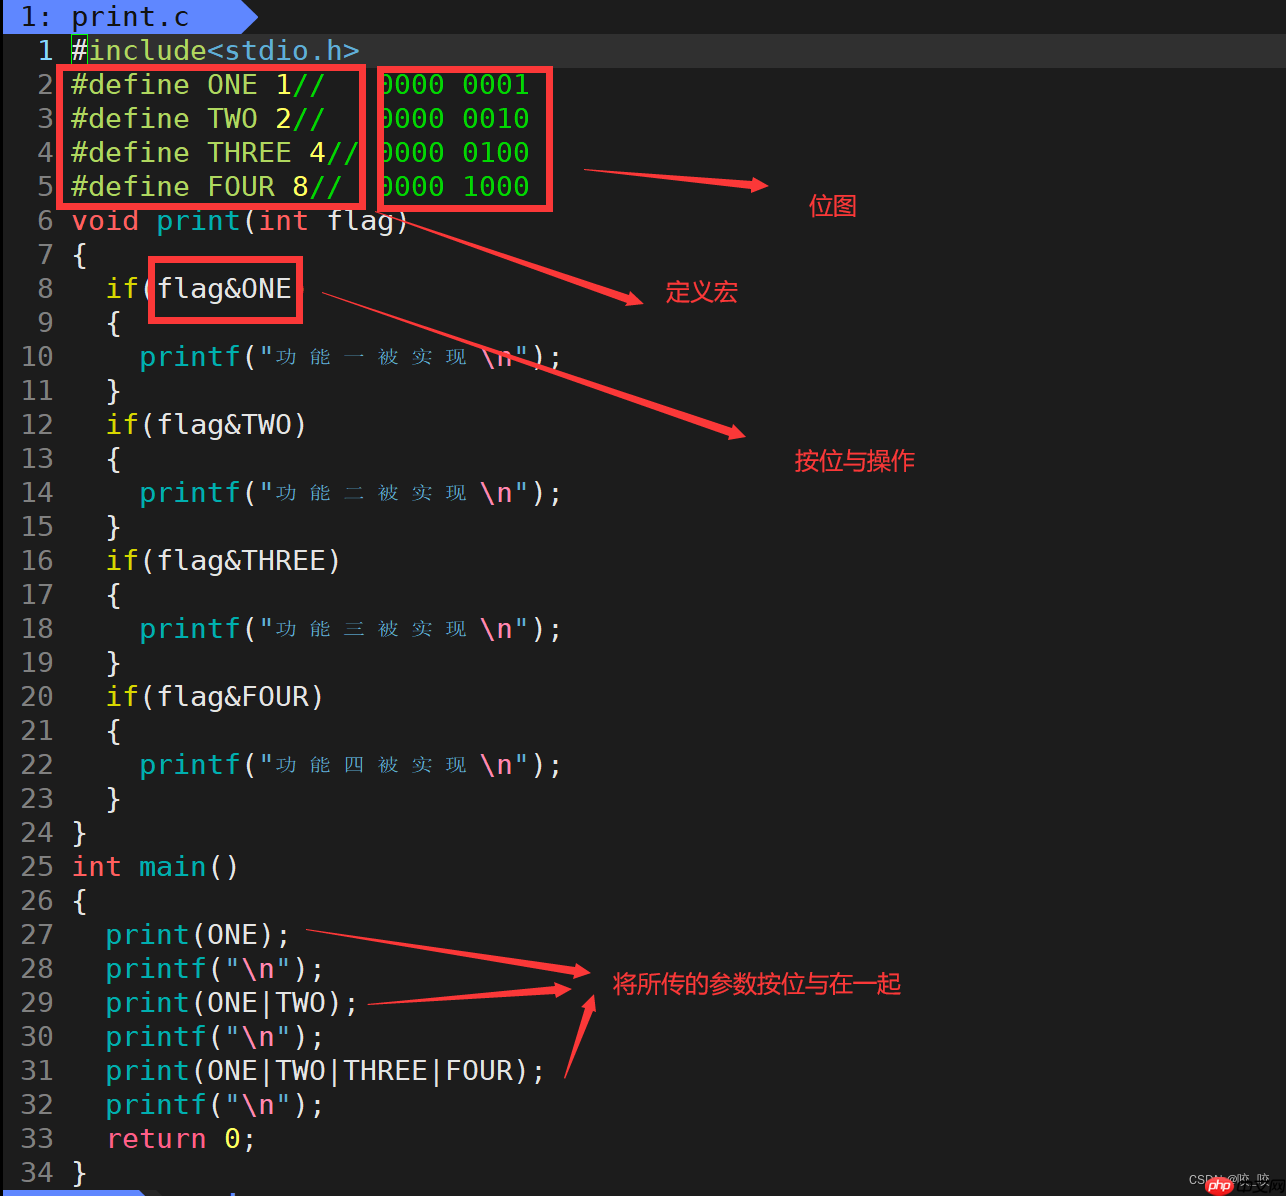Click the 位图 annotation label
This screenshot has height=1196, width=1286.
(832, 206)
